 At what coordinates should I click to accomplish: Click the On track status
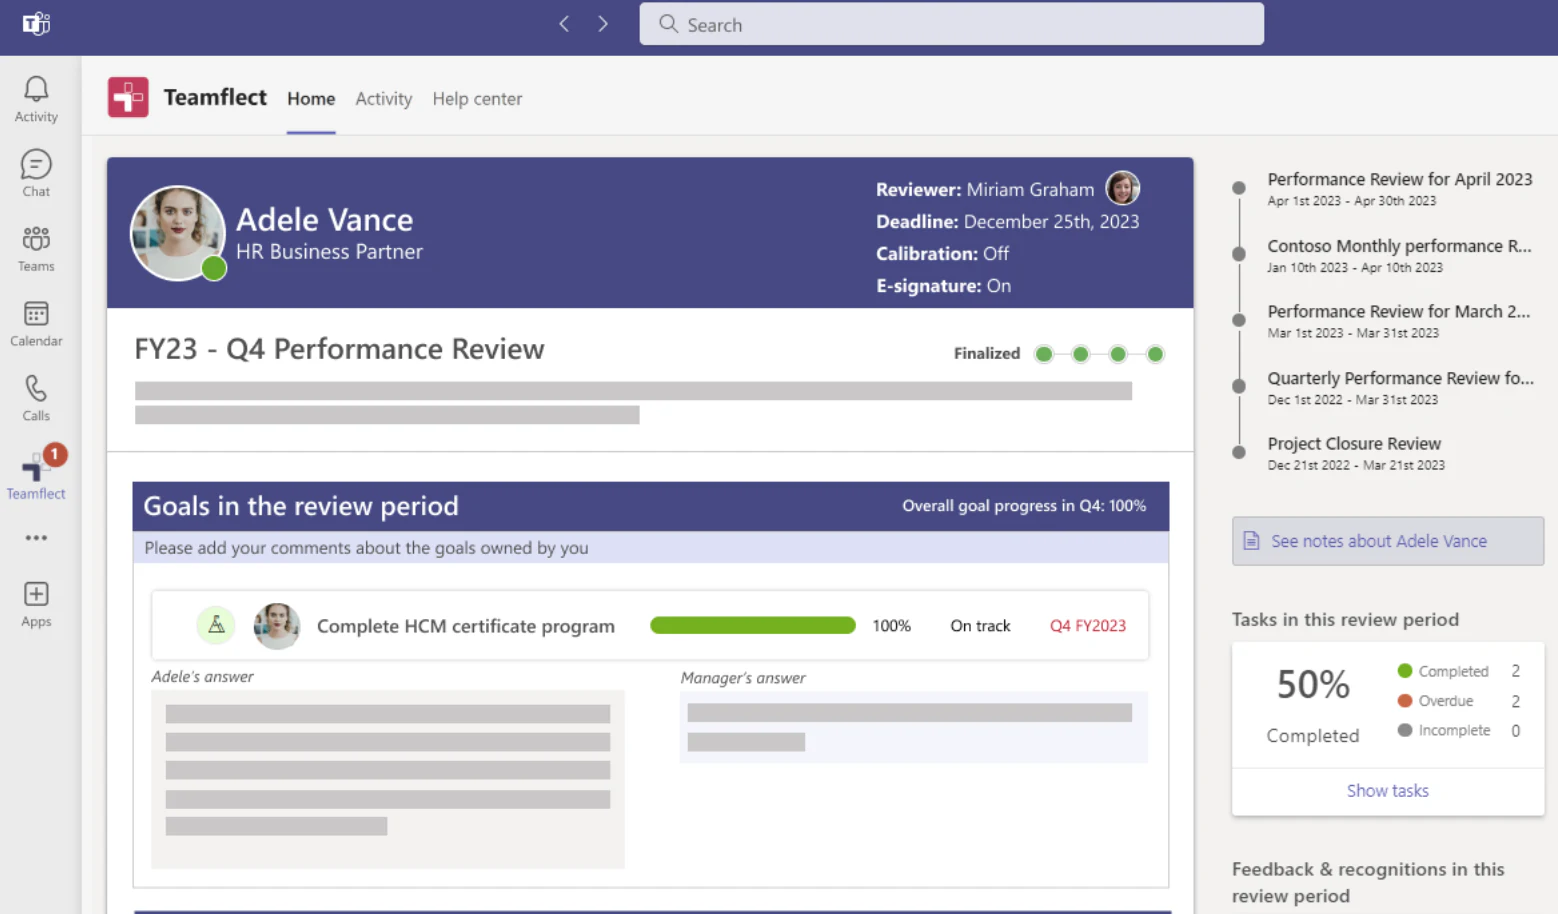980,626
